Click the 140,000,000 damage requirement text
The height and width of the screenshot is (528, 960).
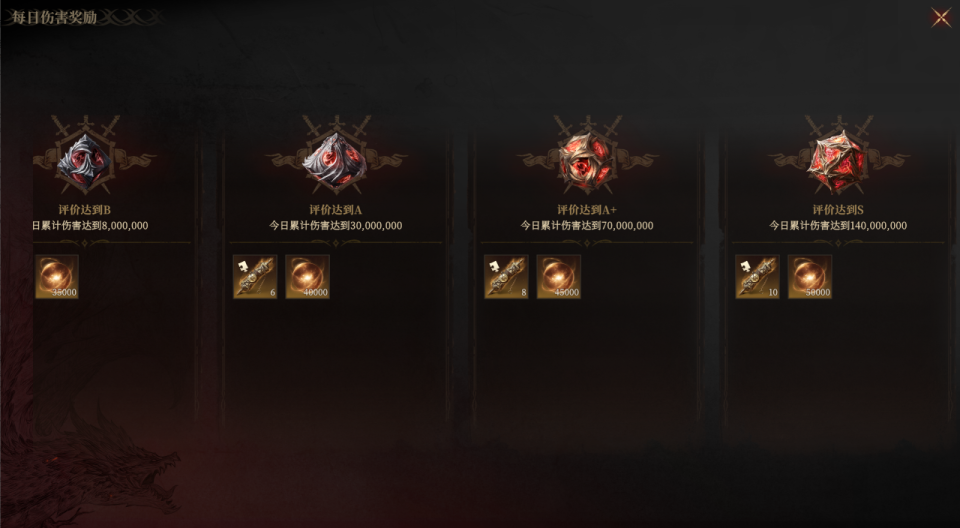point(838,226)
